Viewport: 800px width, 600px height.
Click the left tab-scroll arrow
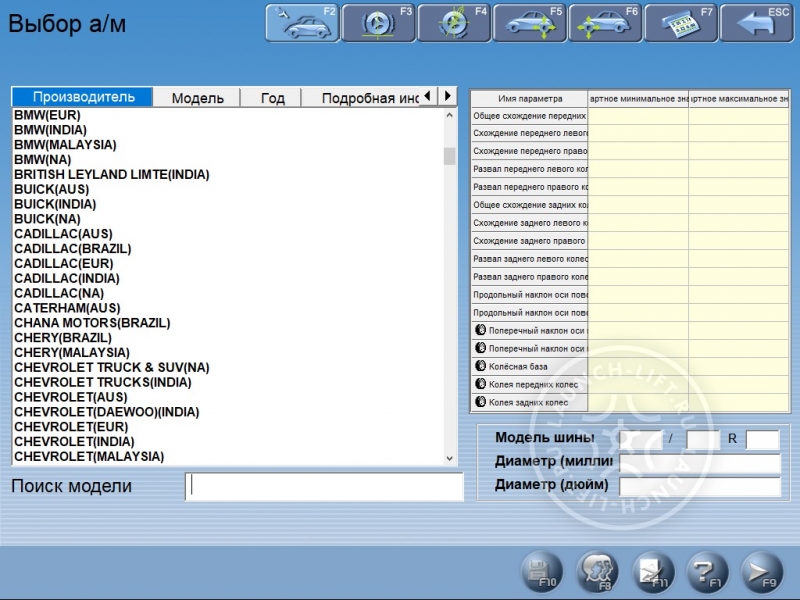pos(428,96)
